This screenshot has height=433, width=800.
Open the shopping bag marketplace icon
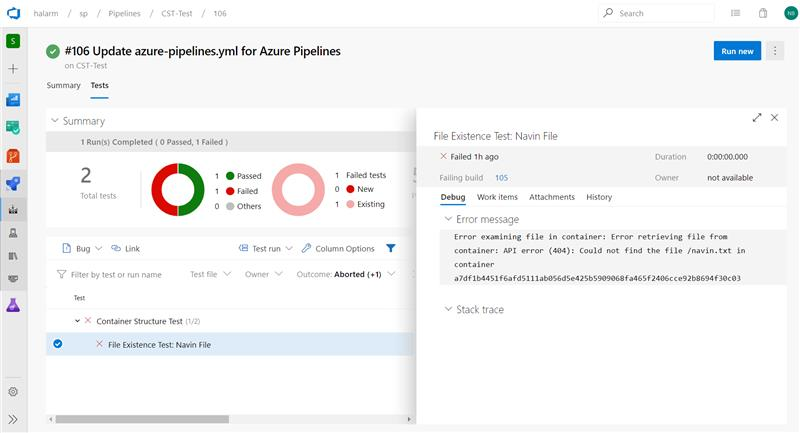coord(763,13)
